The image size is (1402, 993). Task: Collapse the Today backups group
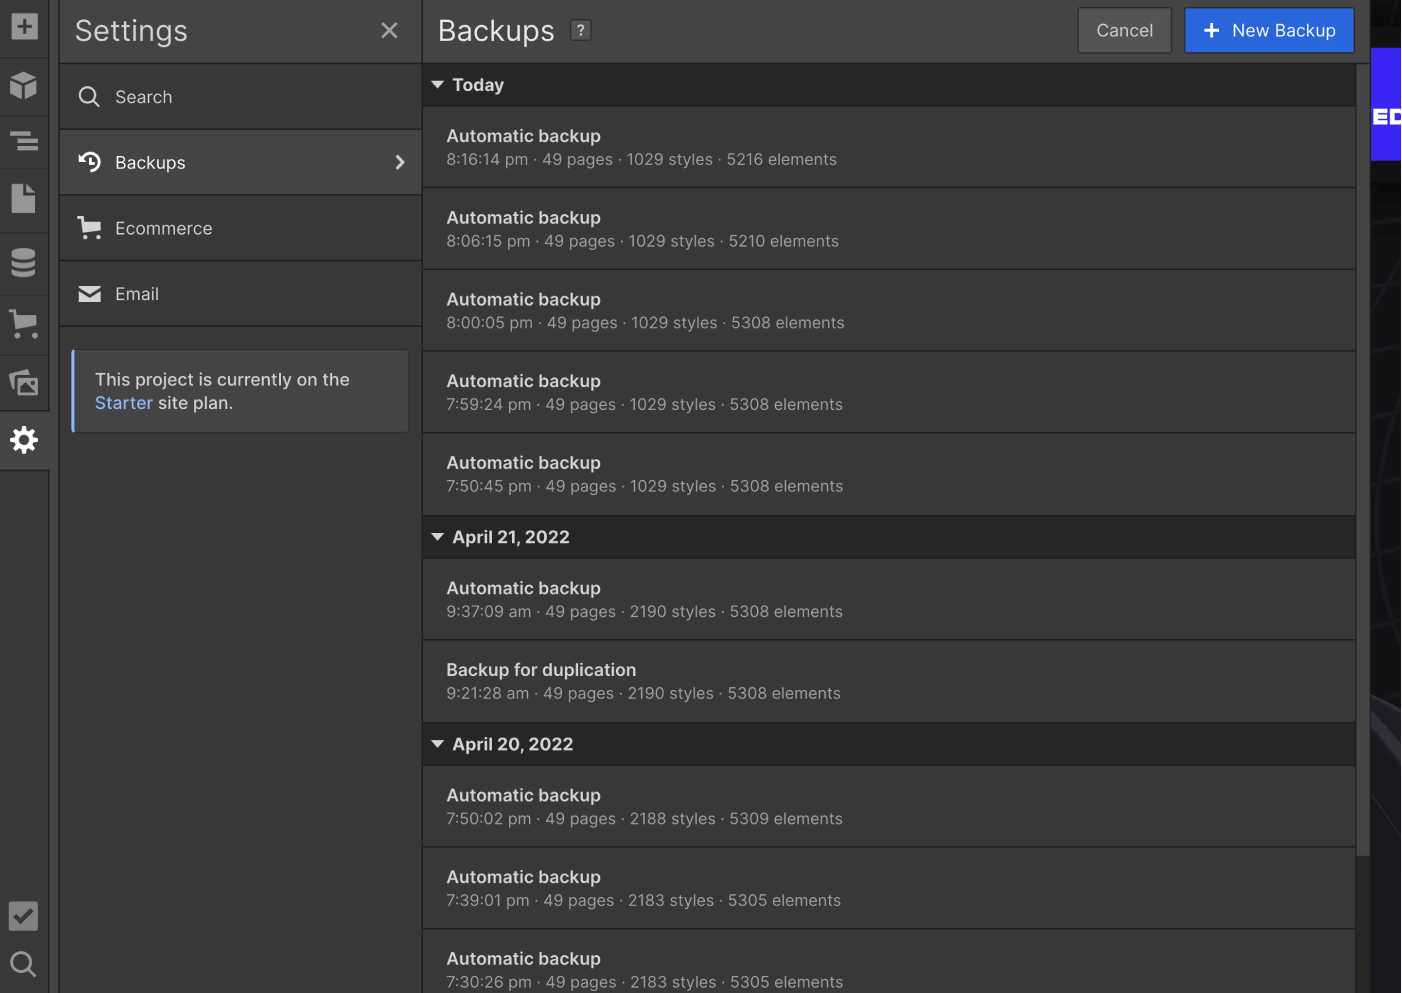tap(437, 84)
